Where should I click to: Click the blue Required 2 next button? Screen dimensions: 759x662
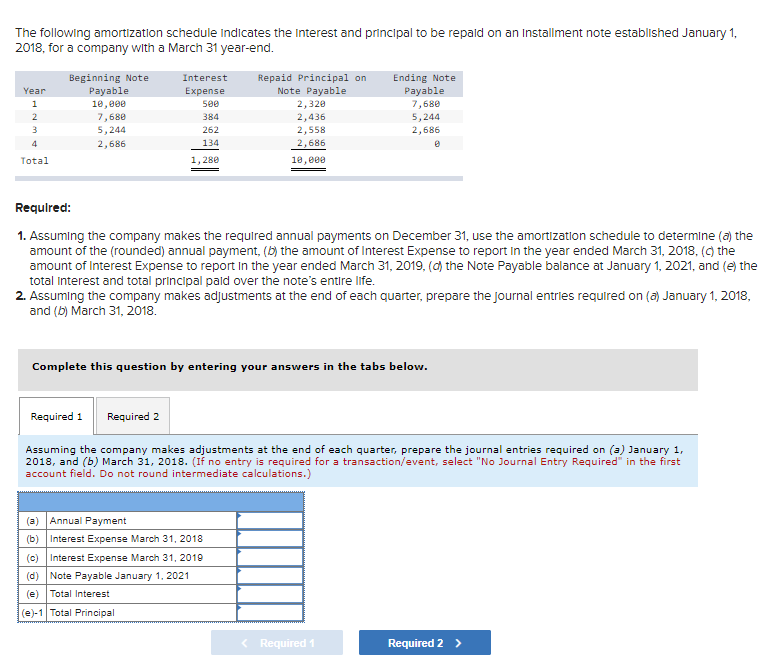coord(425,643)
